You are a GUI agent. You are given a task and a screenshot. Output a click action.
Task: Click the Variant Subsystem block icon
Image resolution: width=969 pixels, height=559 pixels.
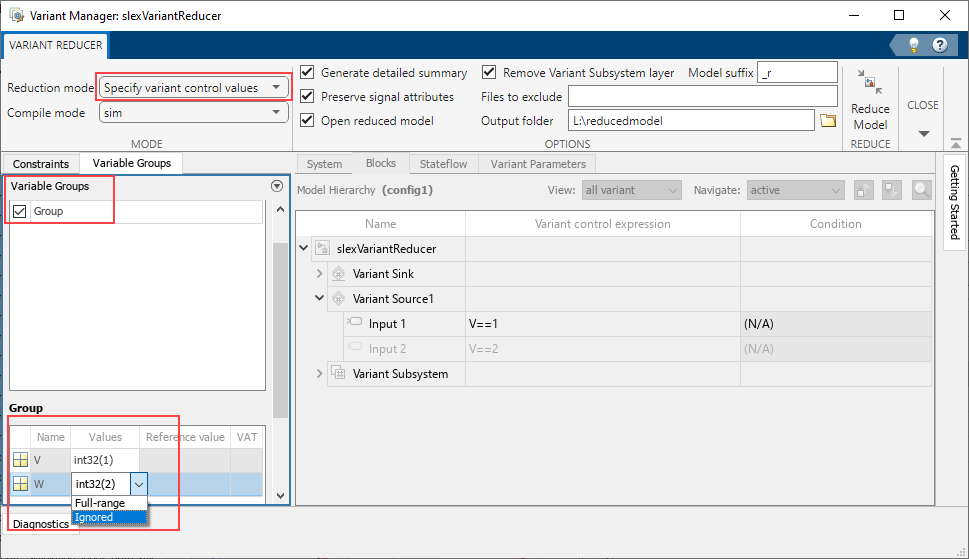pyautogui.click(x=338, y=374)
